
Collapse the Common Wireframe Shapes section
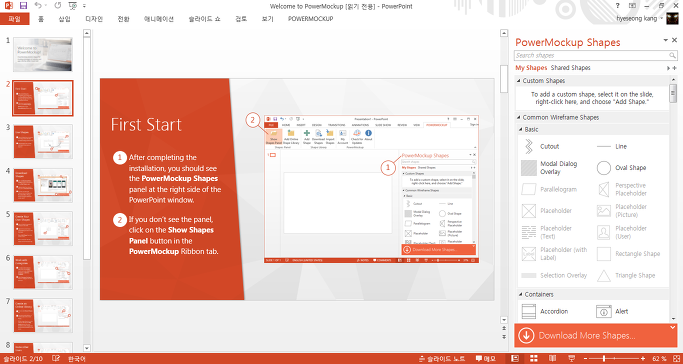point(518,117)
